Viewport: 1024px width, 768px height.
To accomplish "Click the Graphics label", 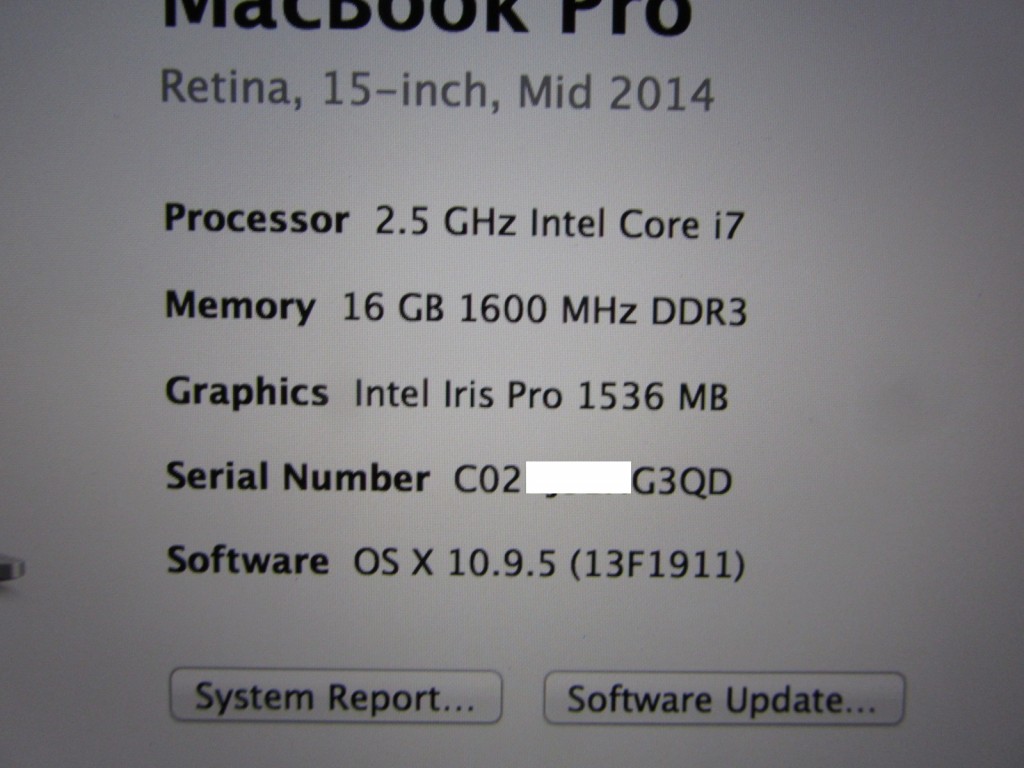I will tap(247, 392).
